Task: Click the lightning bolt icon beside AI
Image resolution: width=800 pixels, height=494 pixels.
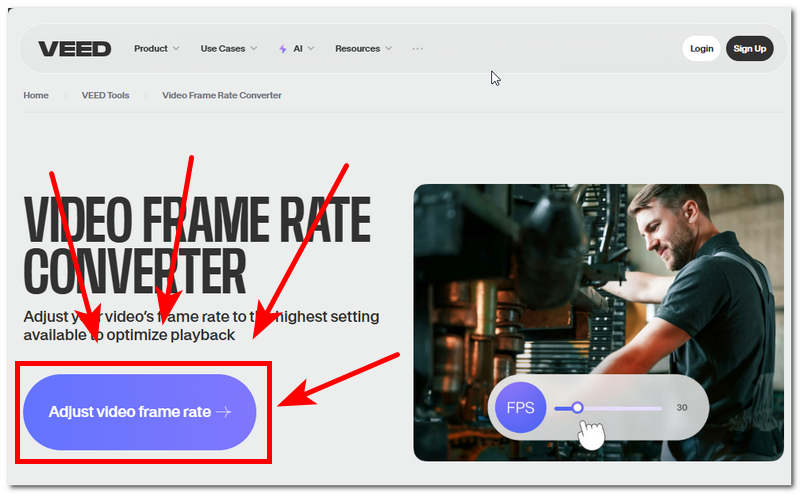Action: pyautogui.click(x=283, y=49)
